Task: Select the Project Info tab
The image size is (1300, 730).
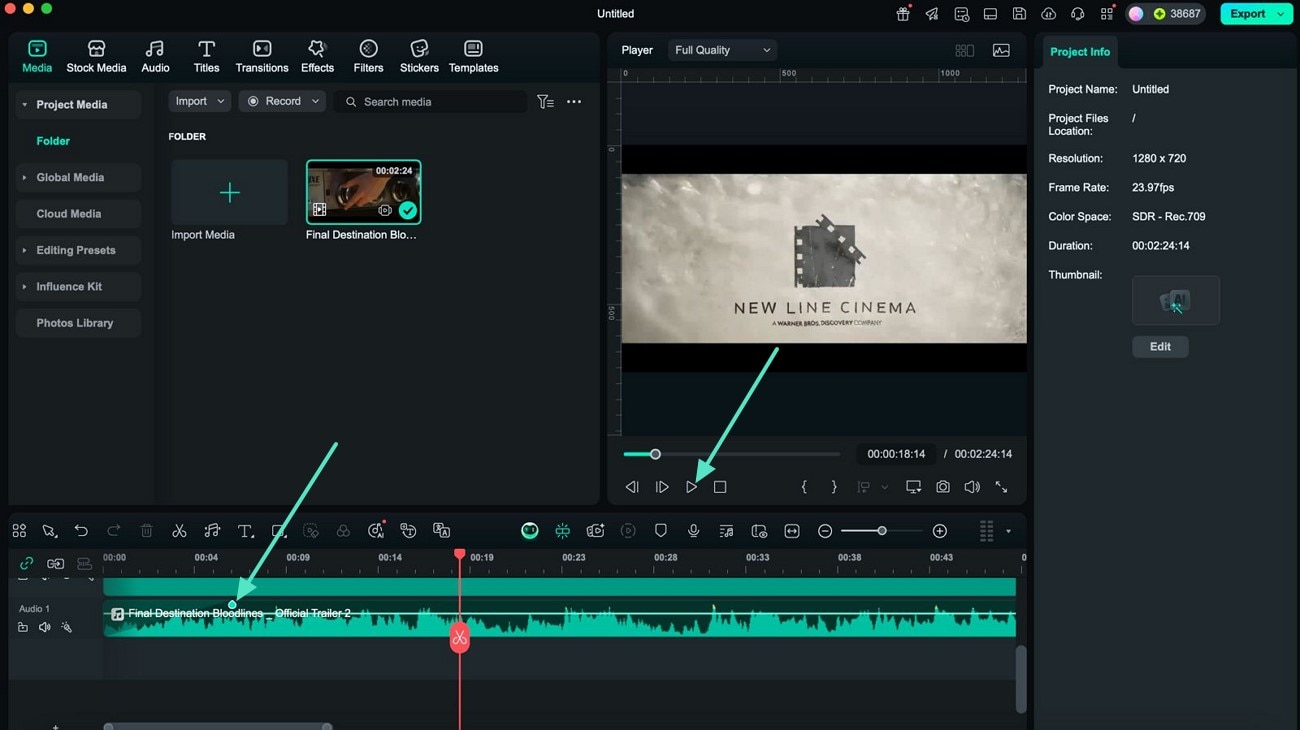Action: [x=1080, y=52]
